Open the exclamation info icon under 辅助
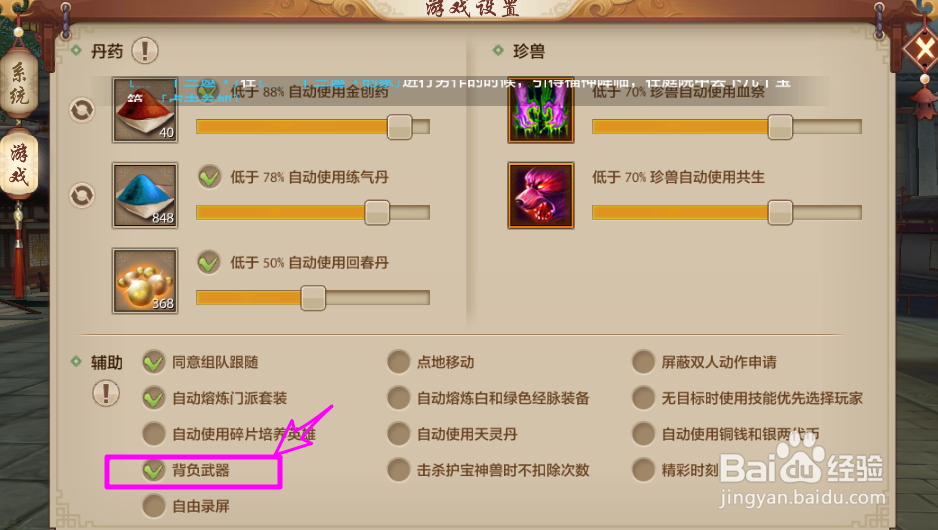The width and height of the screenshot is (938, 530). [x=106, y=394]
